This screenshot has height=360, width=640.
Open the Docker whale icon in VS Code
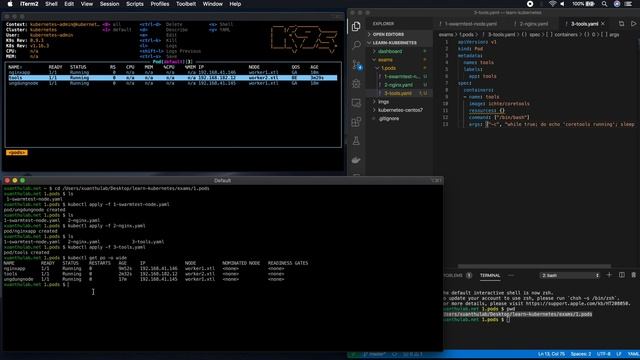click(356, 160)
